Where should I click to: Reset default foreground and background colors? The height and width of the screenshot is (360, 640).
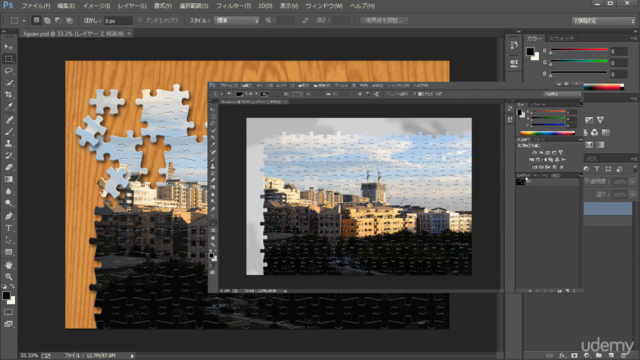click(4, 286)
